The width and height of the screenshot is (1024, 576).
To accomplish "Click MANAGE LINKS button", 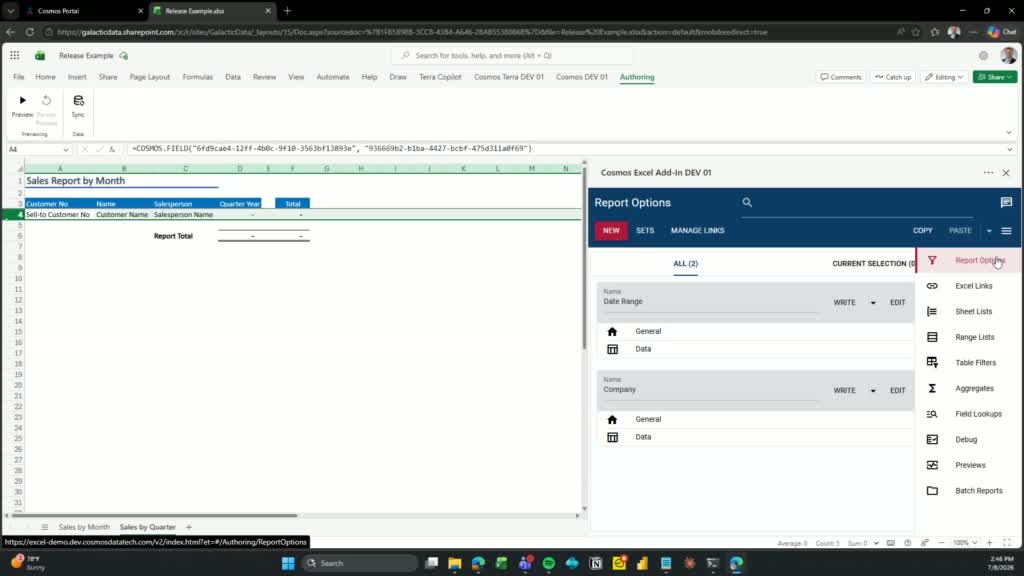I will 697,231.
